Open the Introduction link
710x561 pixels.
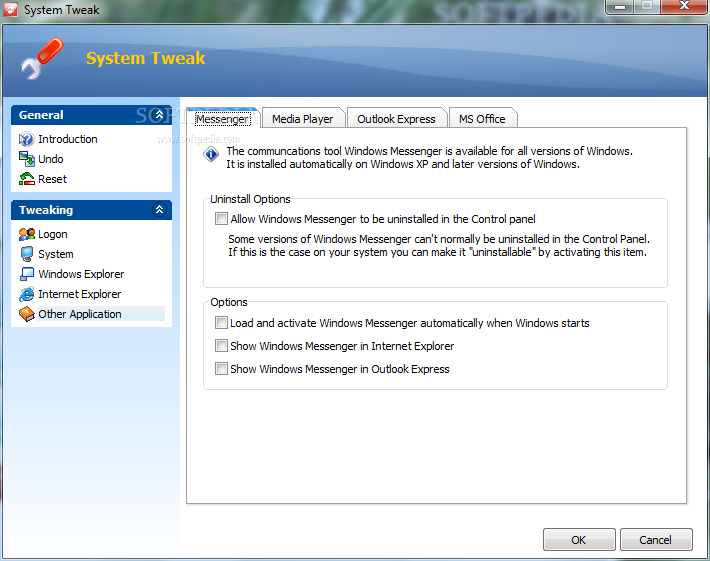tap(68, 139)
